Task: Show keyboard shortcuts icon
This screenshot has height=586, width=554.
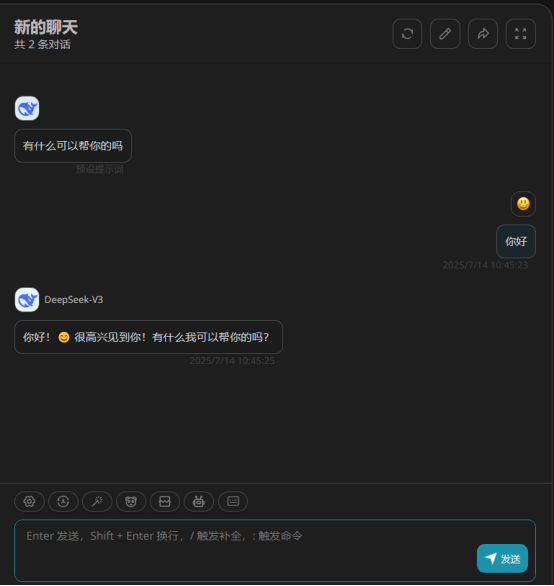Action: 233,501
